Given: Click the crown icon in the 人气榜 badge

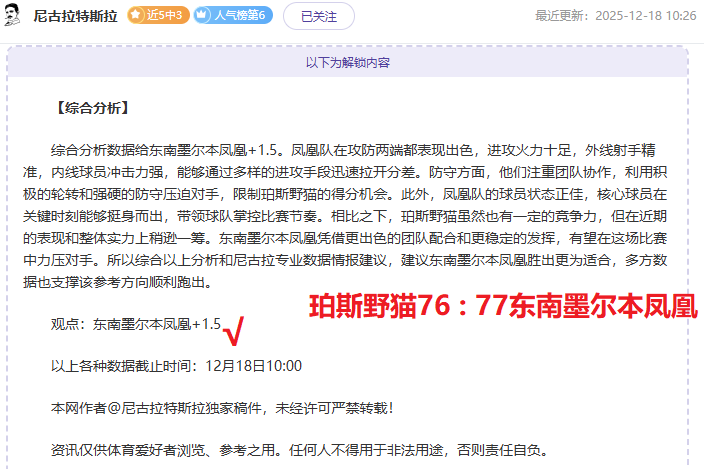Looking at the screenshot, I should (204, 16).
